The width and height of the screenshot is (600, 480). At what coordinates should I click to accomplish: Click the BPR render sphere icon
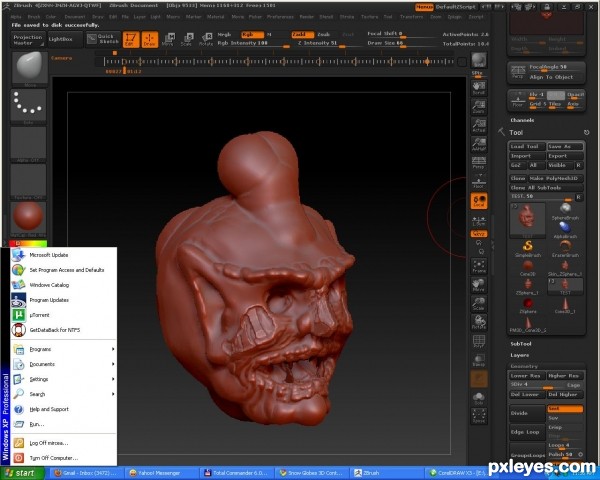[479, 60]
